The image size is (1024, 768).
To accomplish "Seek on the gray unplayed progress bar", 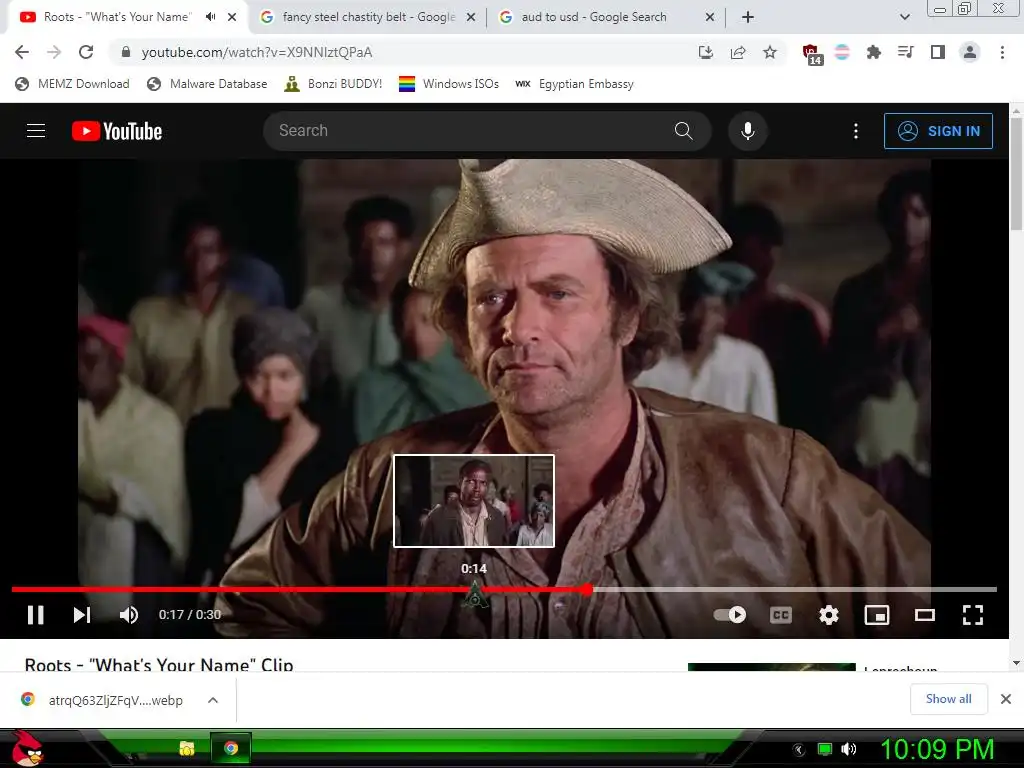I will pos(795,590).
